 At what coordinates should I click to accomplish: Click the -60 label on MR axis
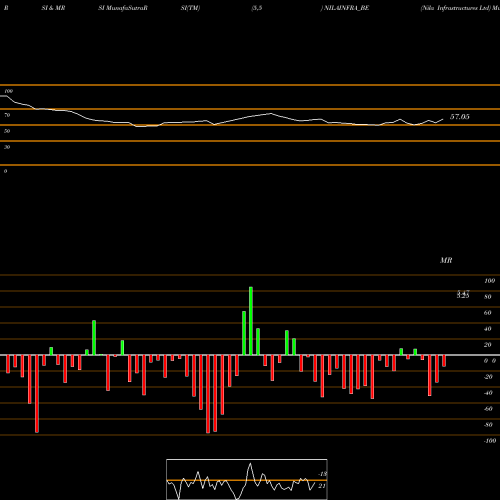click(488, 409)
